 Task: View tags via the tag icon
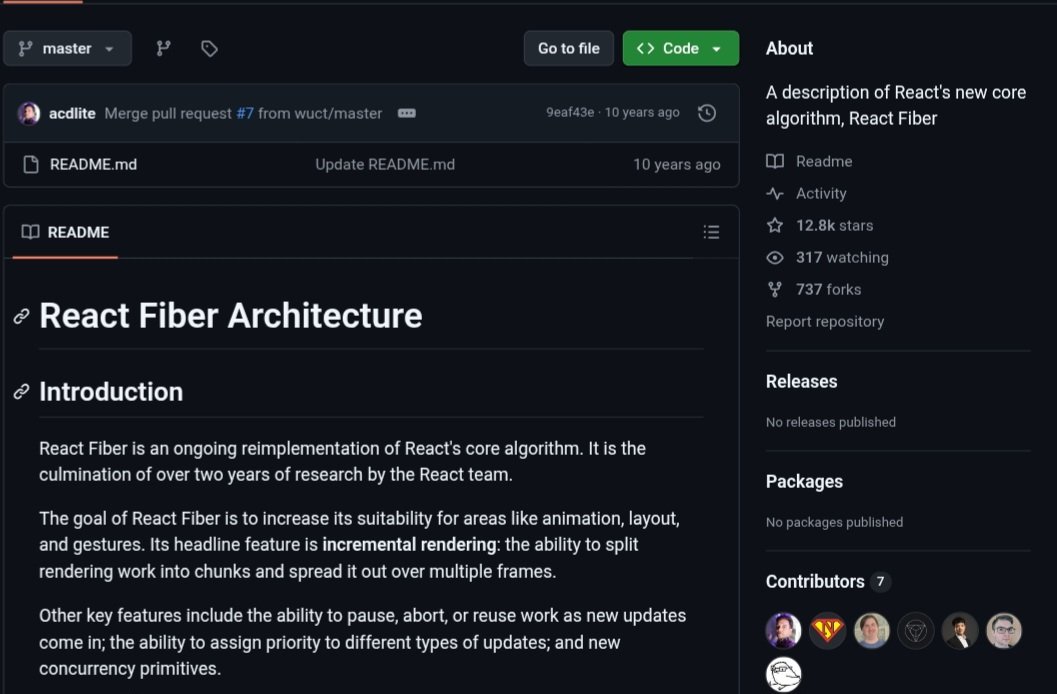click(x=209, y=49)
